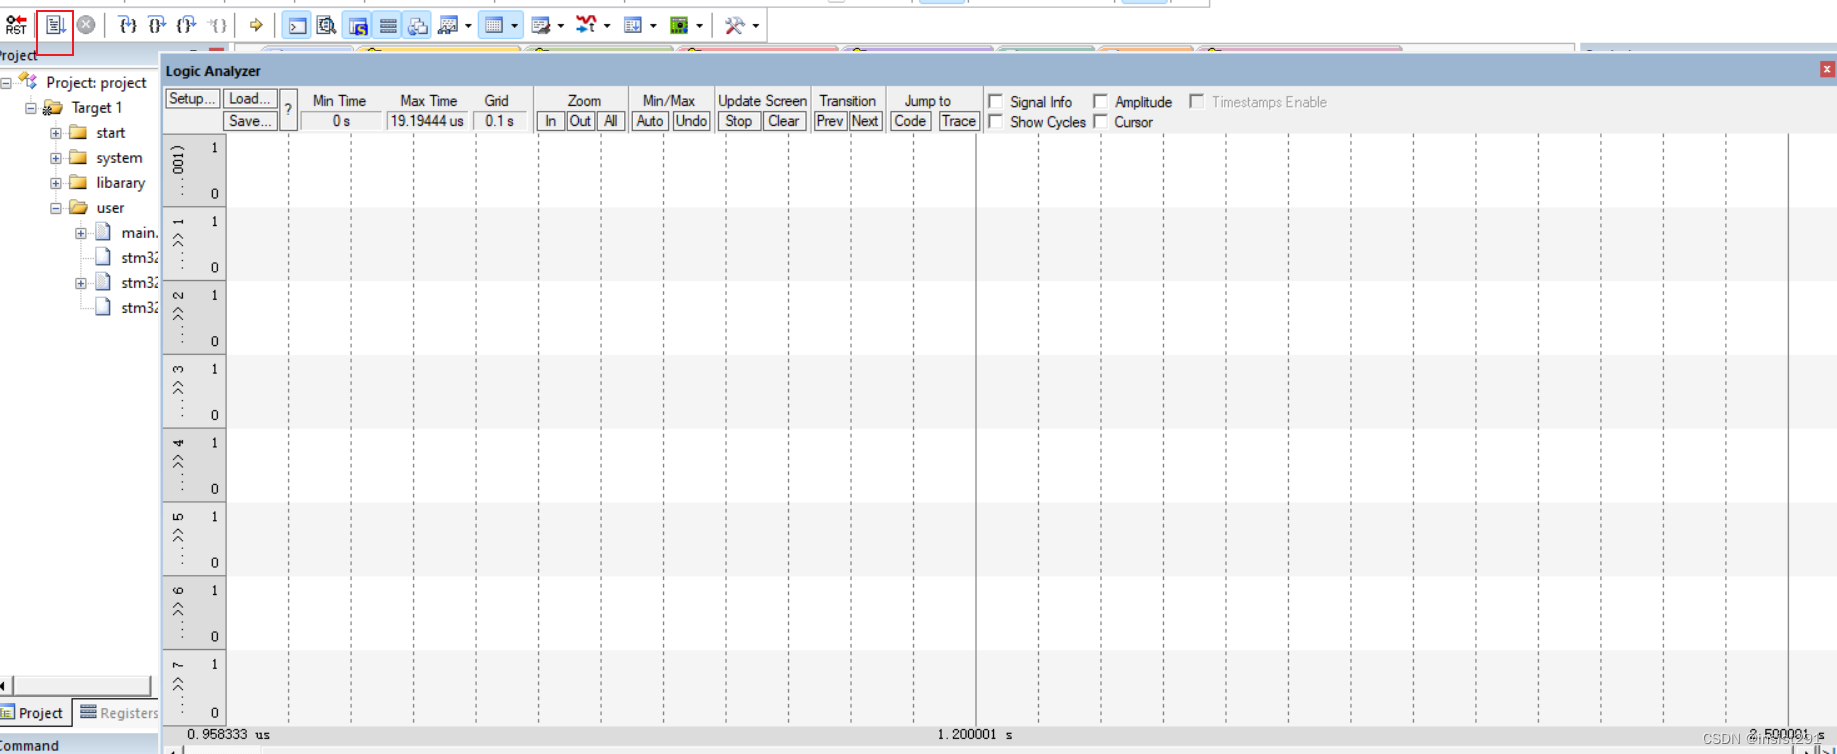The image size is (1837, 754).
Task: Select the main file in user folder
Action: (139, 233)
